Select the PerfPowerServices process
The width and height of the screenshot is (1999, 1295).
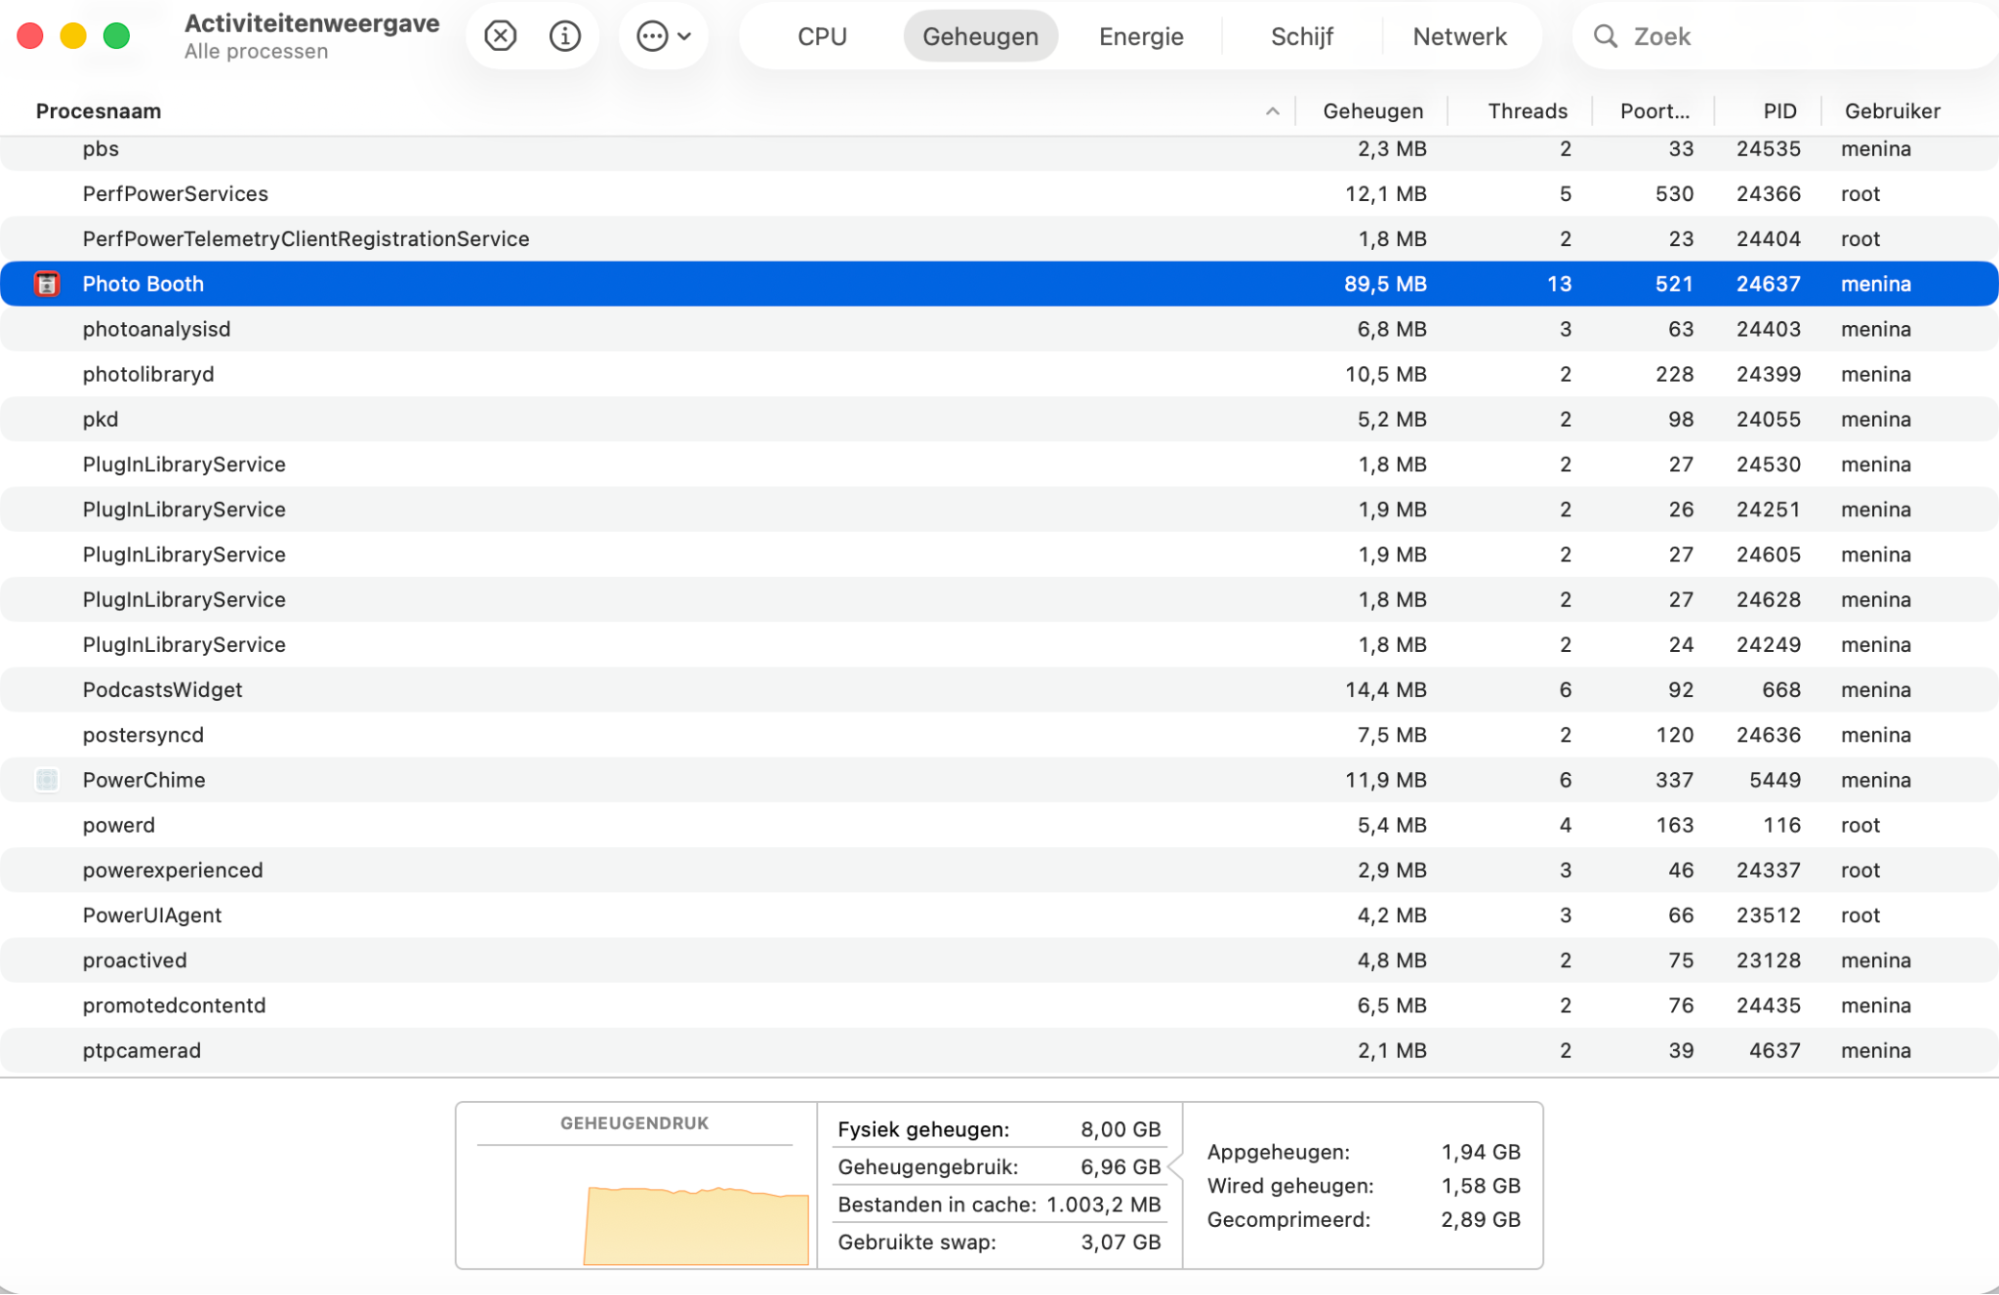coord(999,194)
